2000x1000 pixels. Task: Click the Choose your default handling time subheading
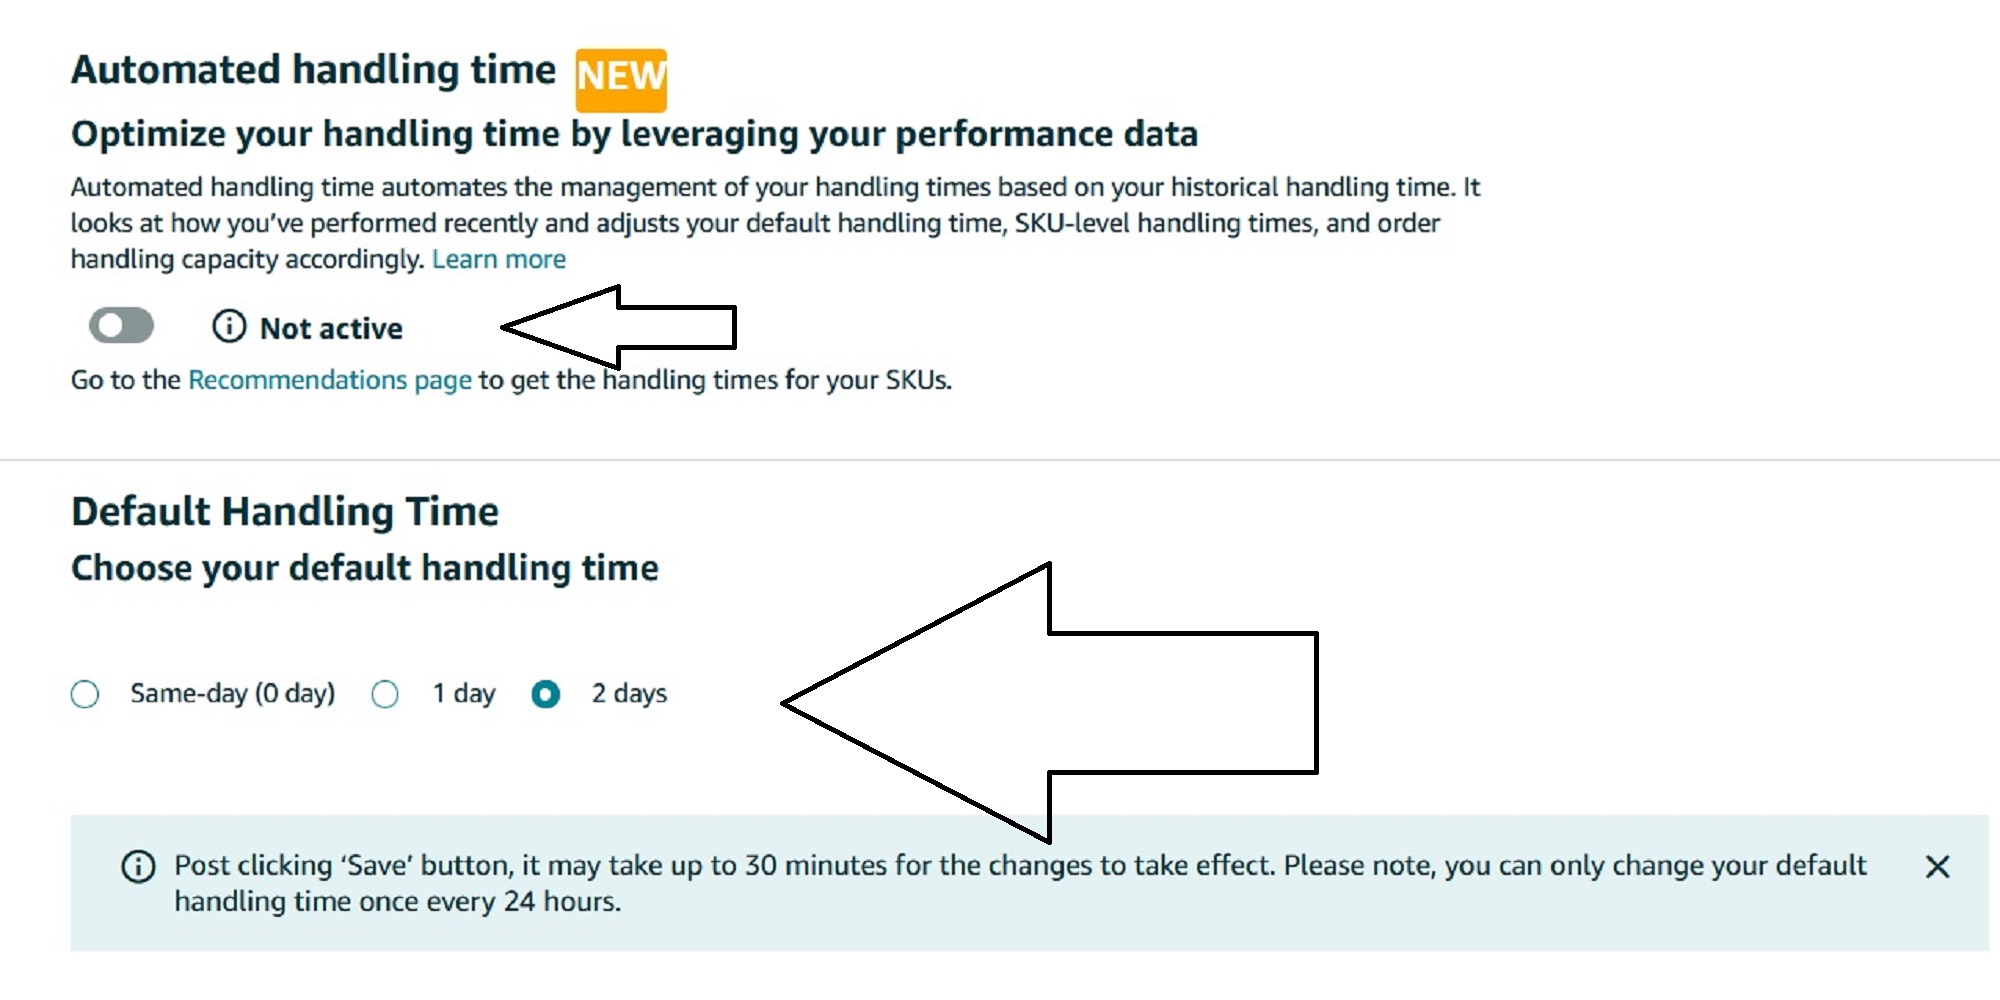point(365,568)
